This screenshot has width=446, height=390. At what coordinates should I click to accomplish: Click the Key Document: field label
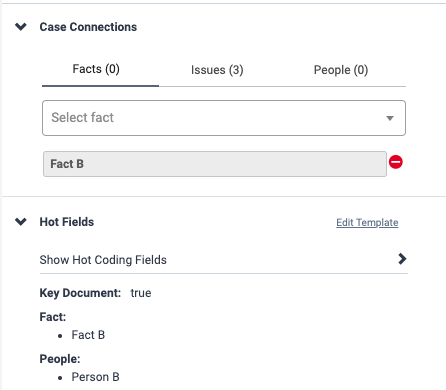pos(80,293)
